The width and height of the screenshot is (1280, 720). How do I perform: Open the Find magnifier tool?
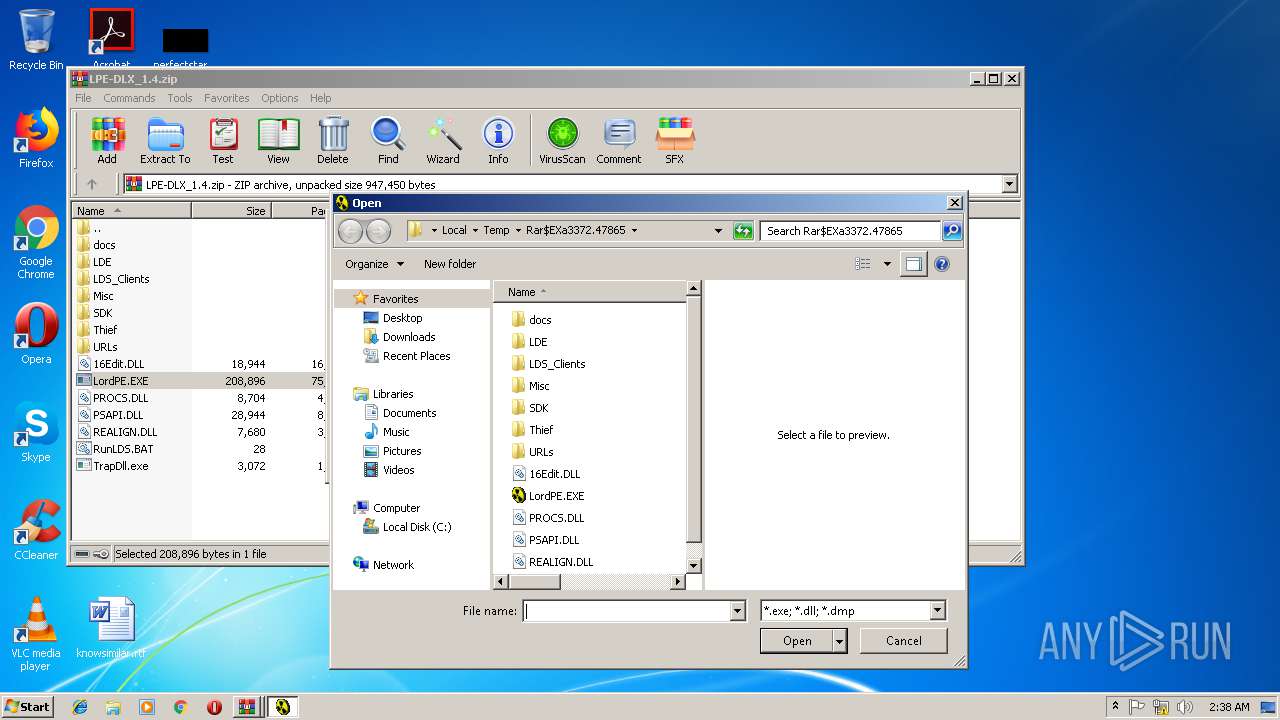[388, 141]
